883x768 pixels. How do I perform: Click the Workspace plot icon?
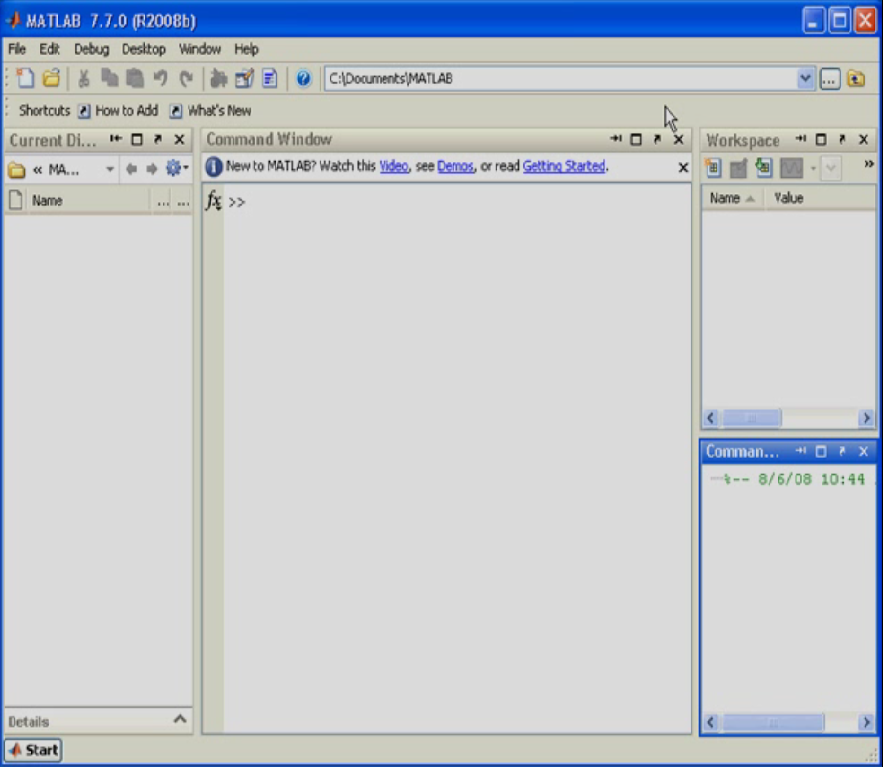(792, 168)
